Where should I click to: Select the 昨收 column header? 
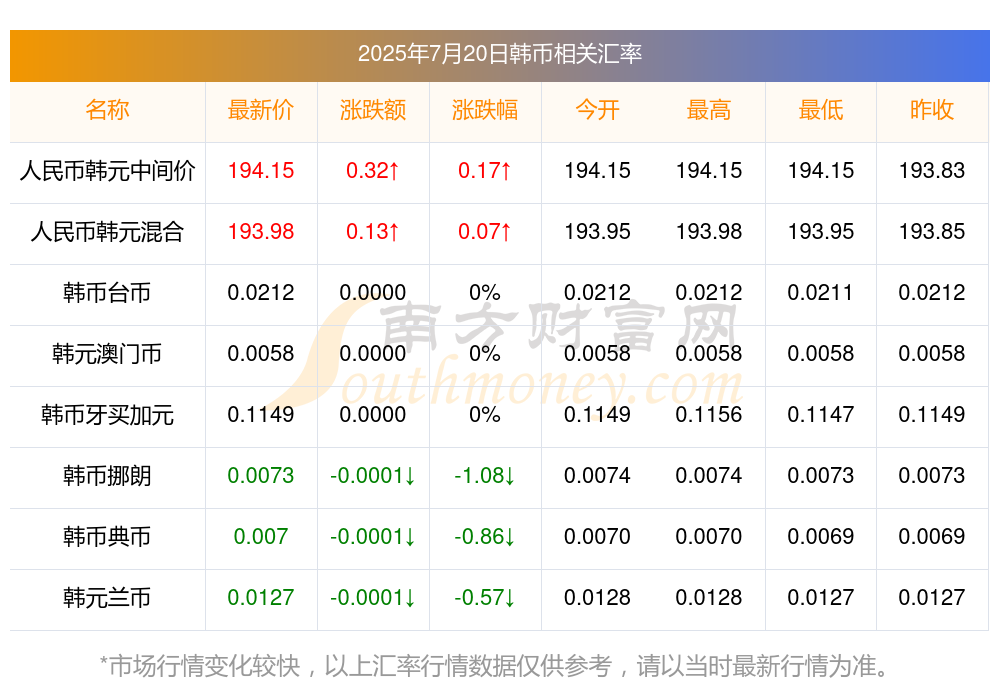click(x=932, y=110)
